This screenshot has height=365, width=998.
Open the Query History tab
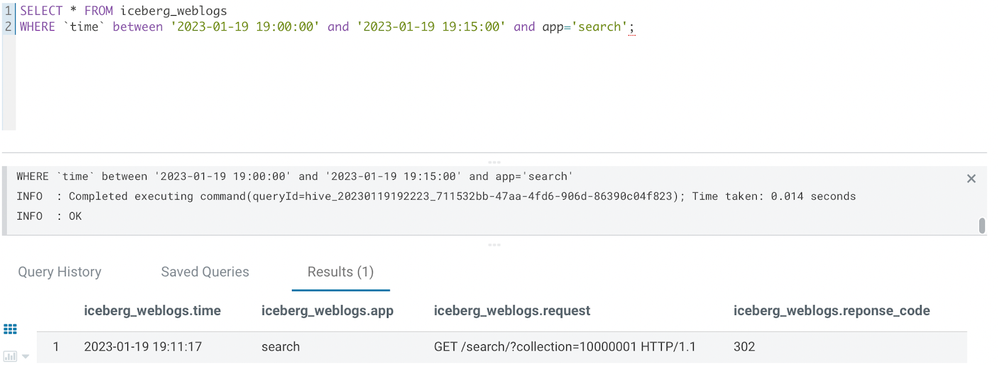[59, 272]
